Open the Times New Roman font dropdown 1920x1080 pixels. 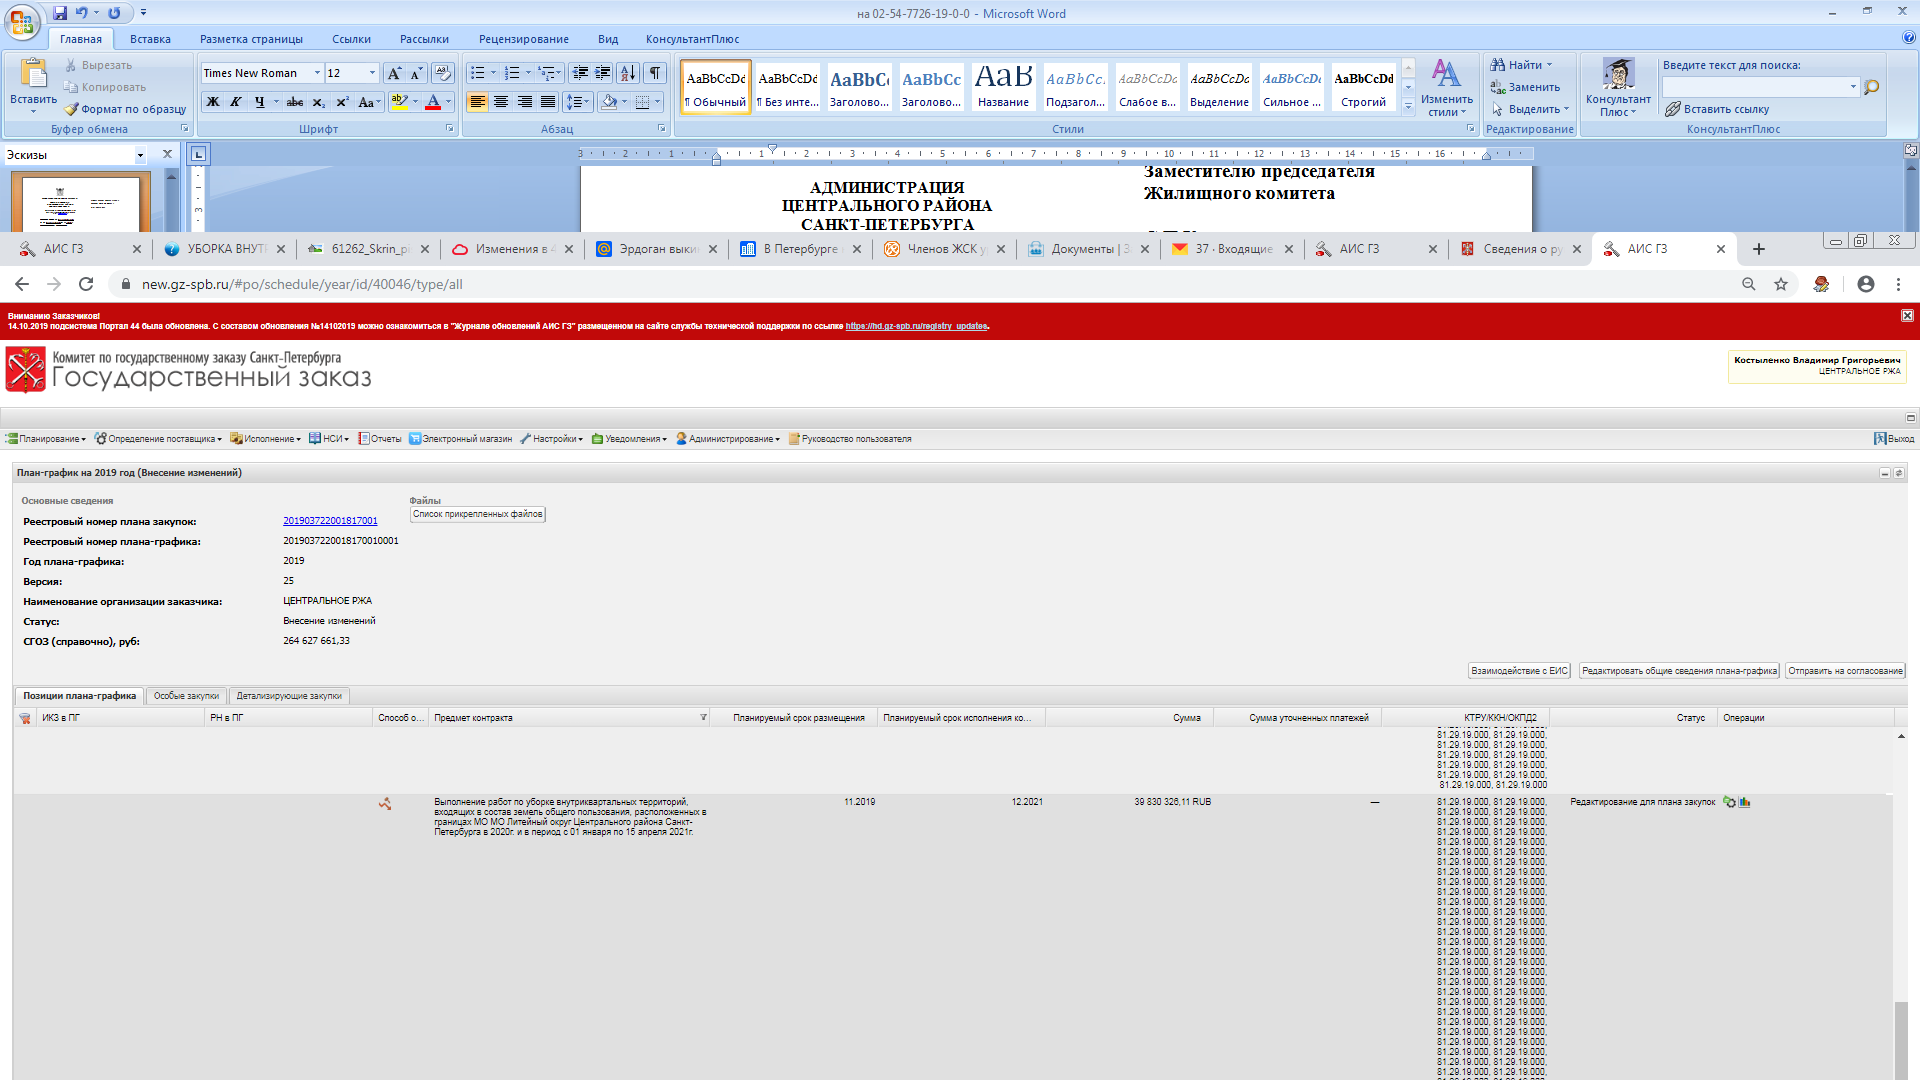pos(317,73)
